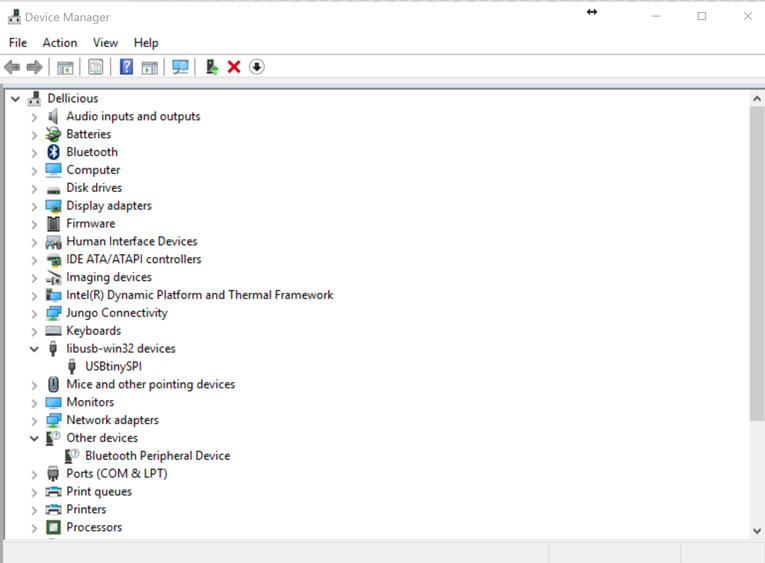Open the Help menu
This screenshot has width=765, height=563.
click(x=146, y=43)
